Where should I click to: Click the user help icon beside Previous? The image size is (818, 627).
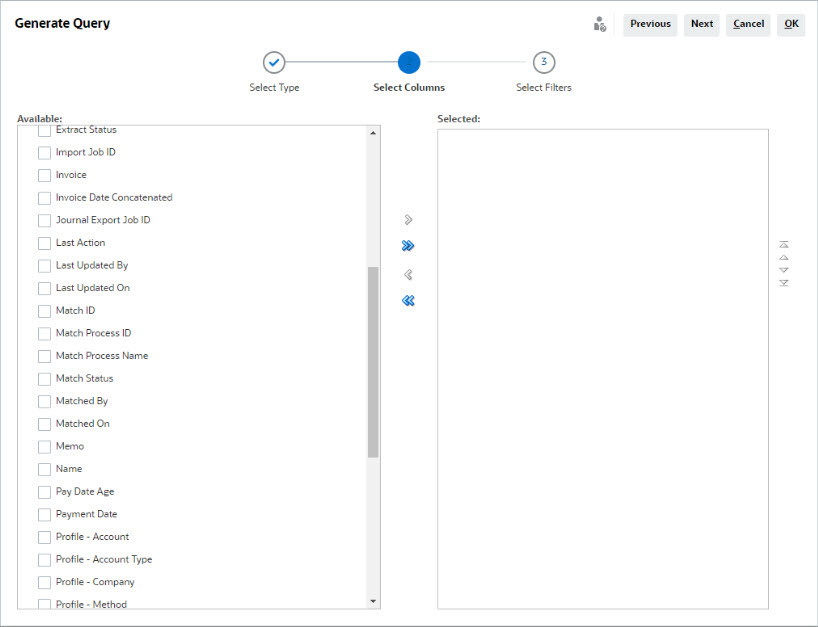pyautogui.click(x=599, y=24)
